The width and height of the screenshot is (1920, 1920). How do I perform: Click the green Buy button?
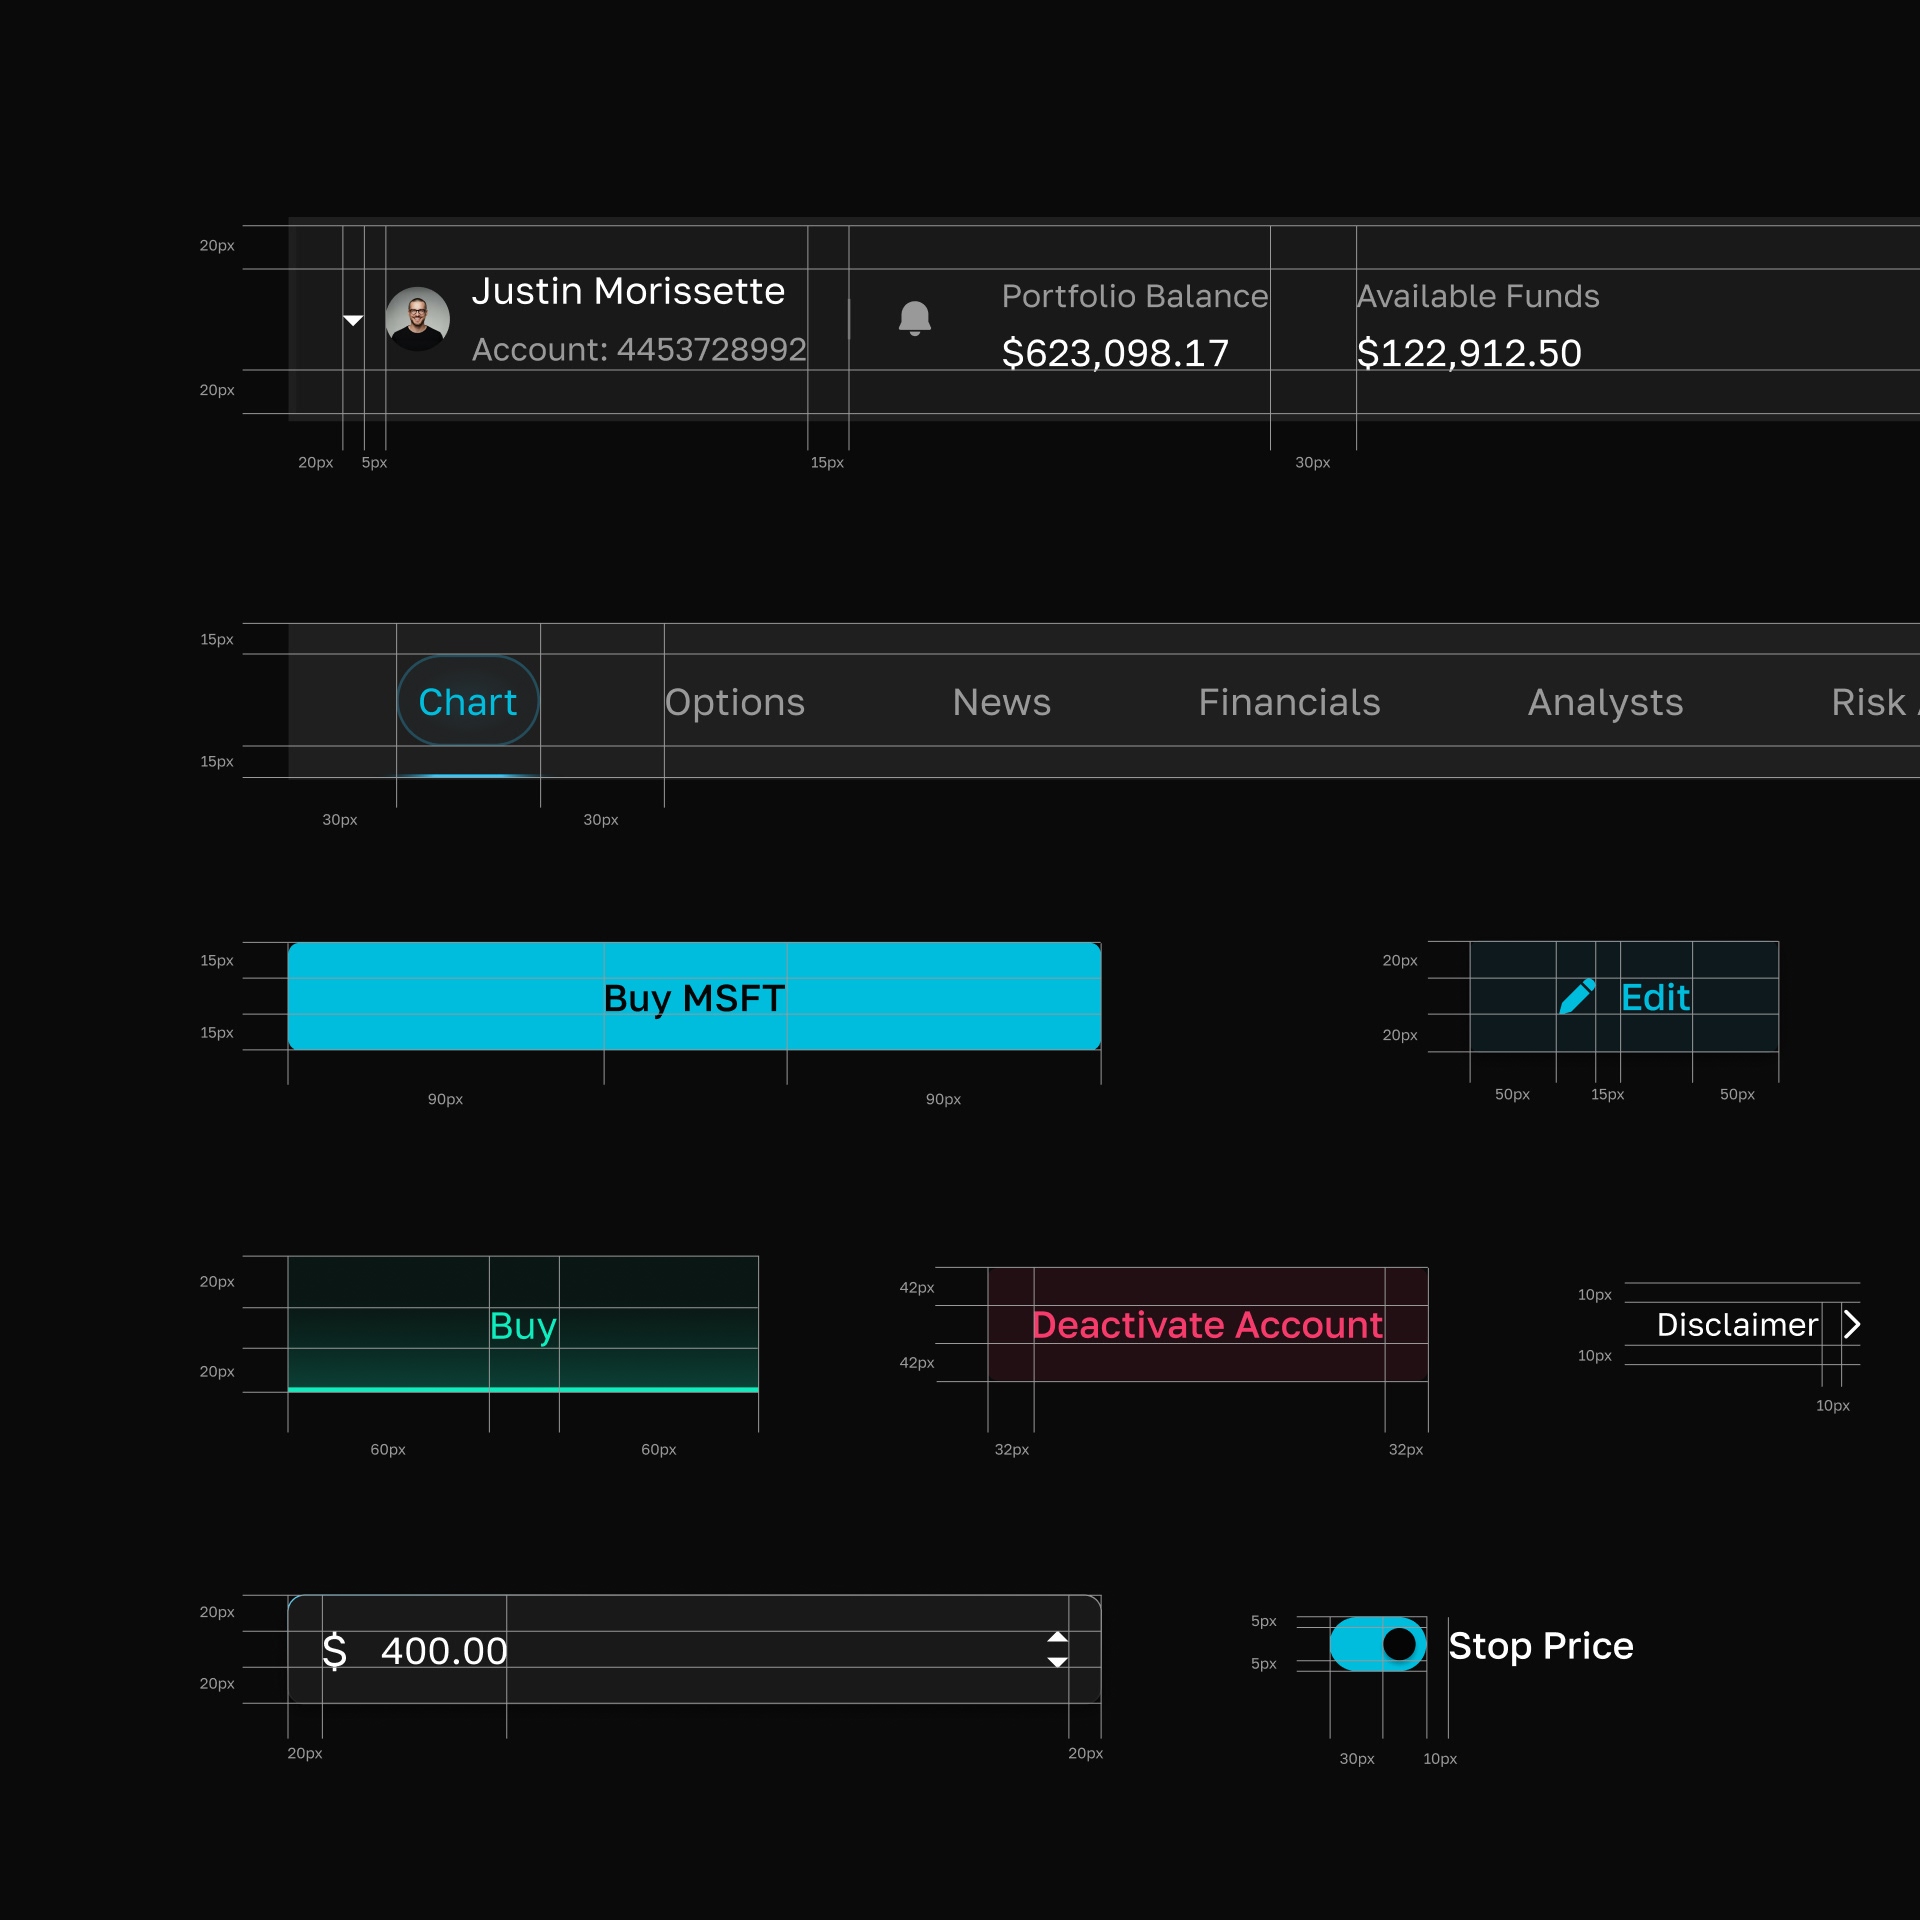tap(523, 1325)
